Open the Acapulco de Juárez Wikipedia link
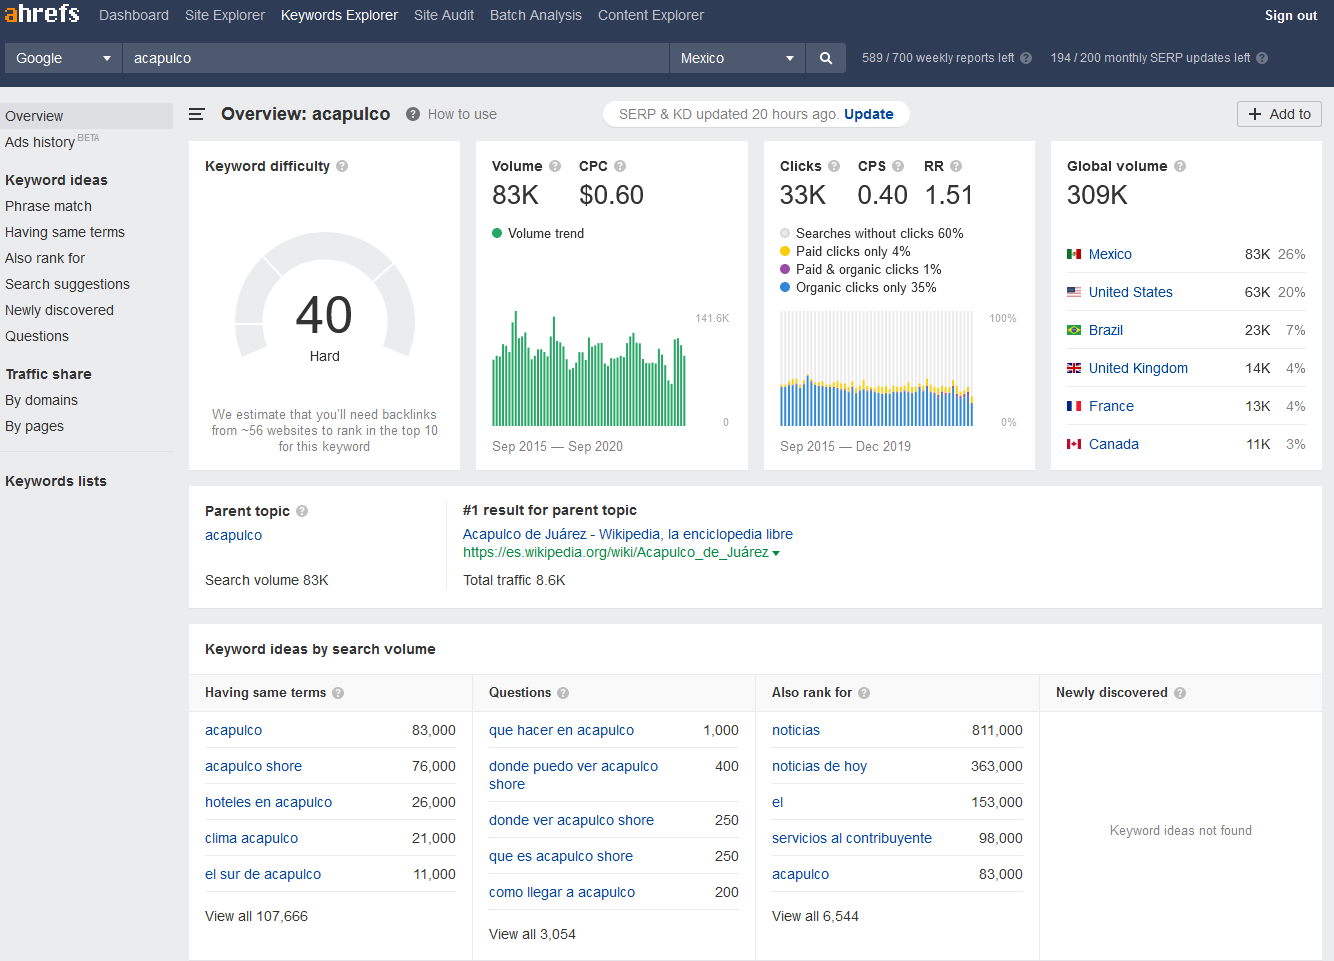Viewport: 1334px width, 961px height. (x=628, y=534)
